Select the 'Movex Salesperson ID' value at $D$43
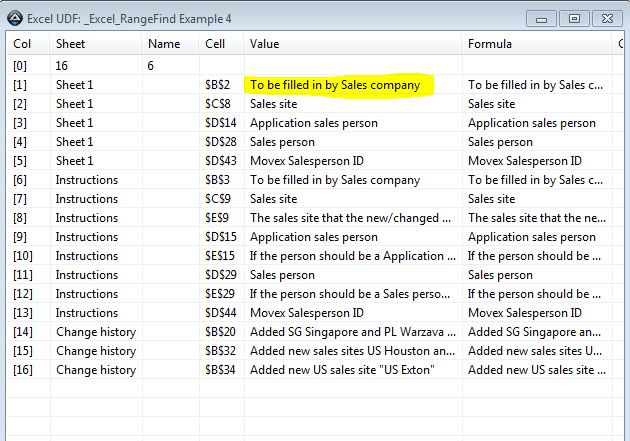Viewport: 630px width, 441px height. (307, 161)
